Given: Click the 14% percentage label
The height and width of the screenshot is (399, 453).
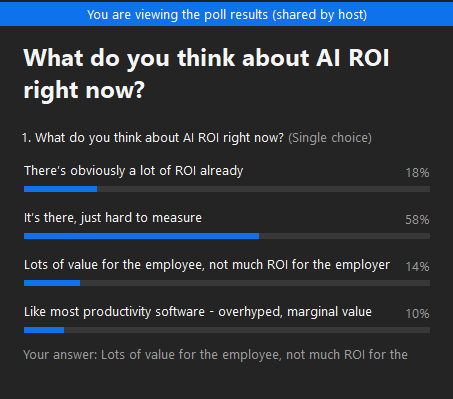Looking at the screenshot, I should (x=417, y=267).
